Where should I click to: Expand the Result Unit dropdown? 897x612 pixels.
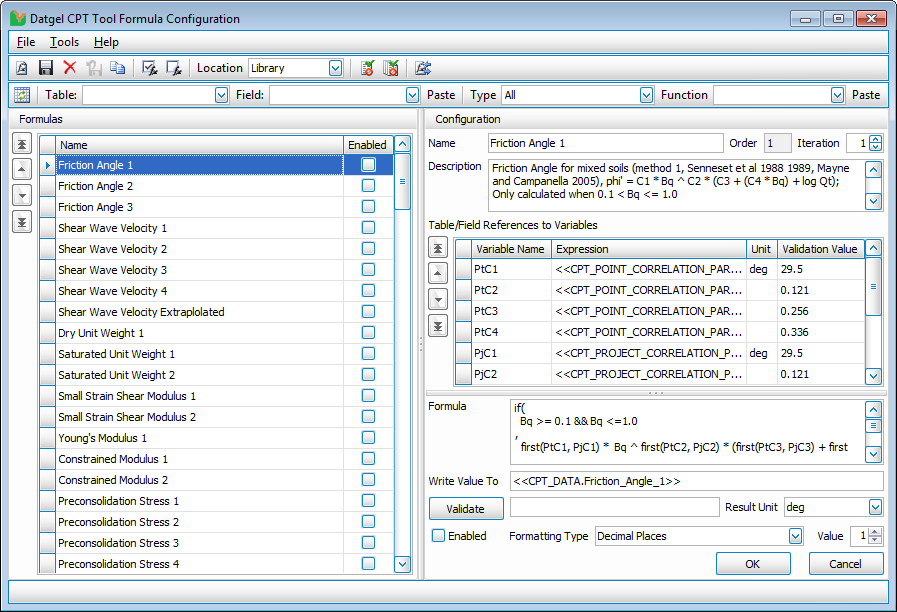(x=875, y=508)
